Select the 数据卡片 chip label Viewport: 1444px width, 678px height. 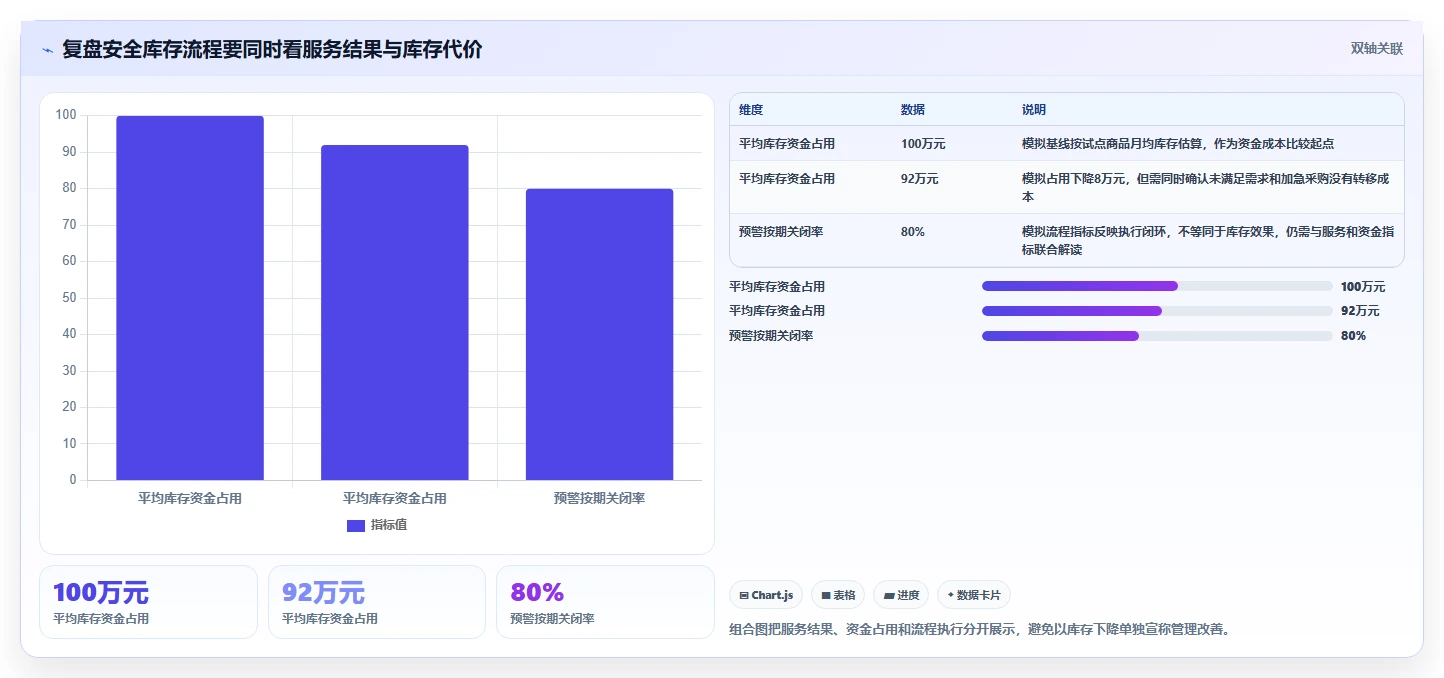click(x=978, y=595)
